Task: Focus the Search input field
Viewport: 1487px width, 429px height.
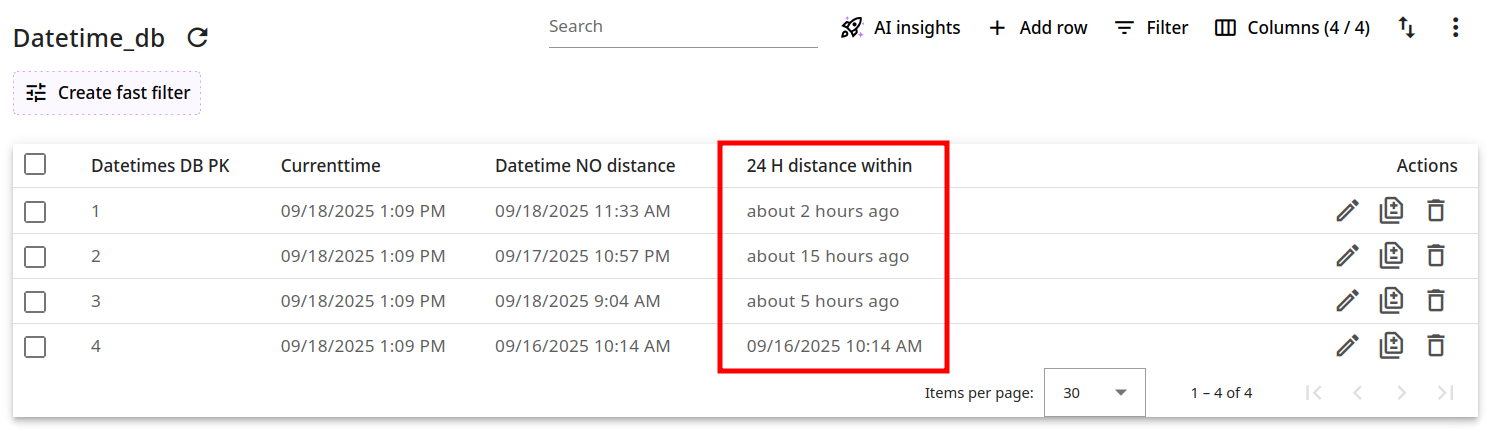Action: tap(682, 27)
